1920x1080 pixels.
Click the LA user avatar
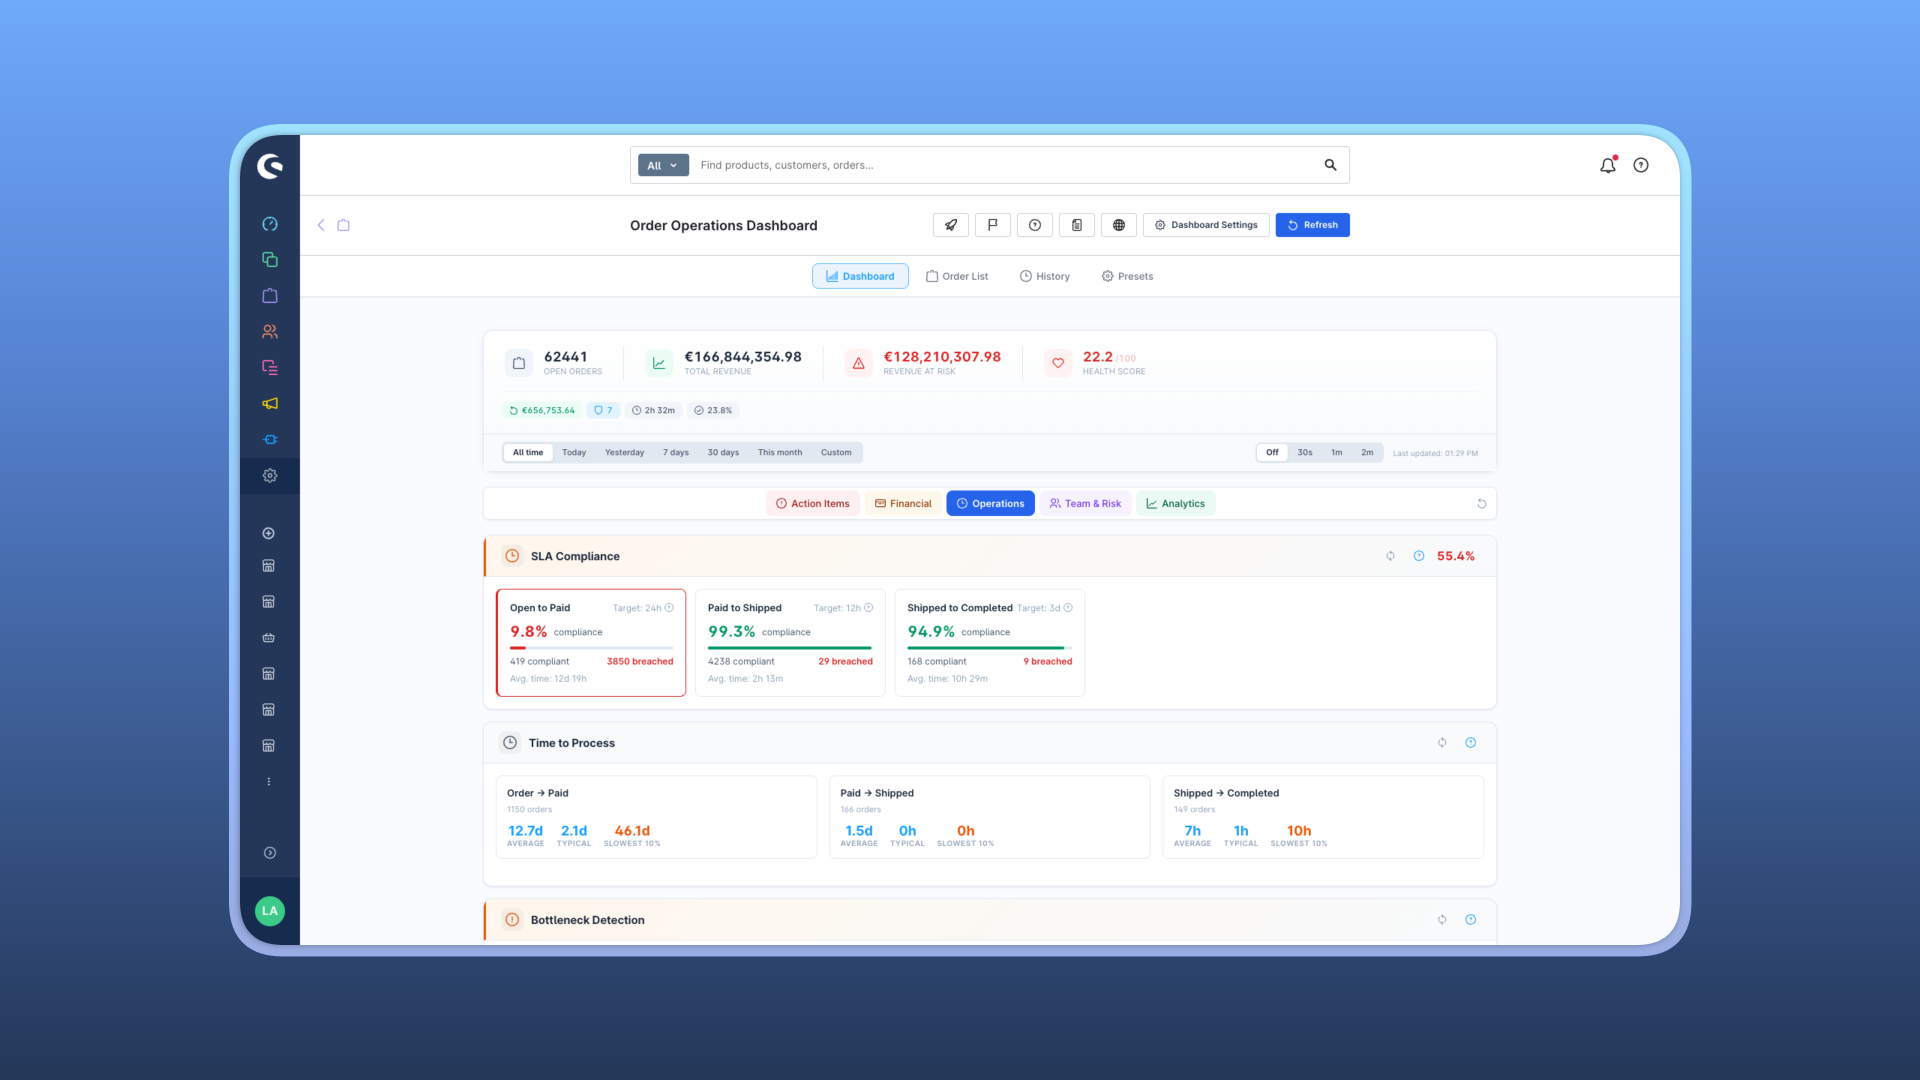[x=270, y=911]
